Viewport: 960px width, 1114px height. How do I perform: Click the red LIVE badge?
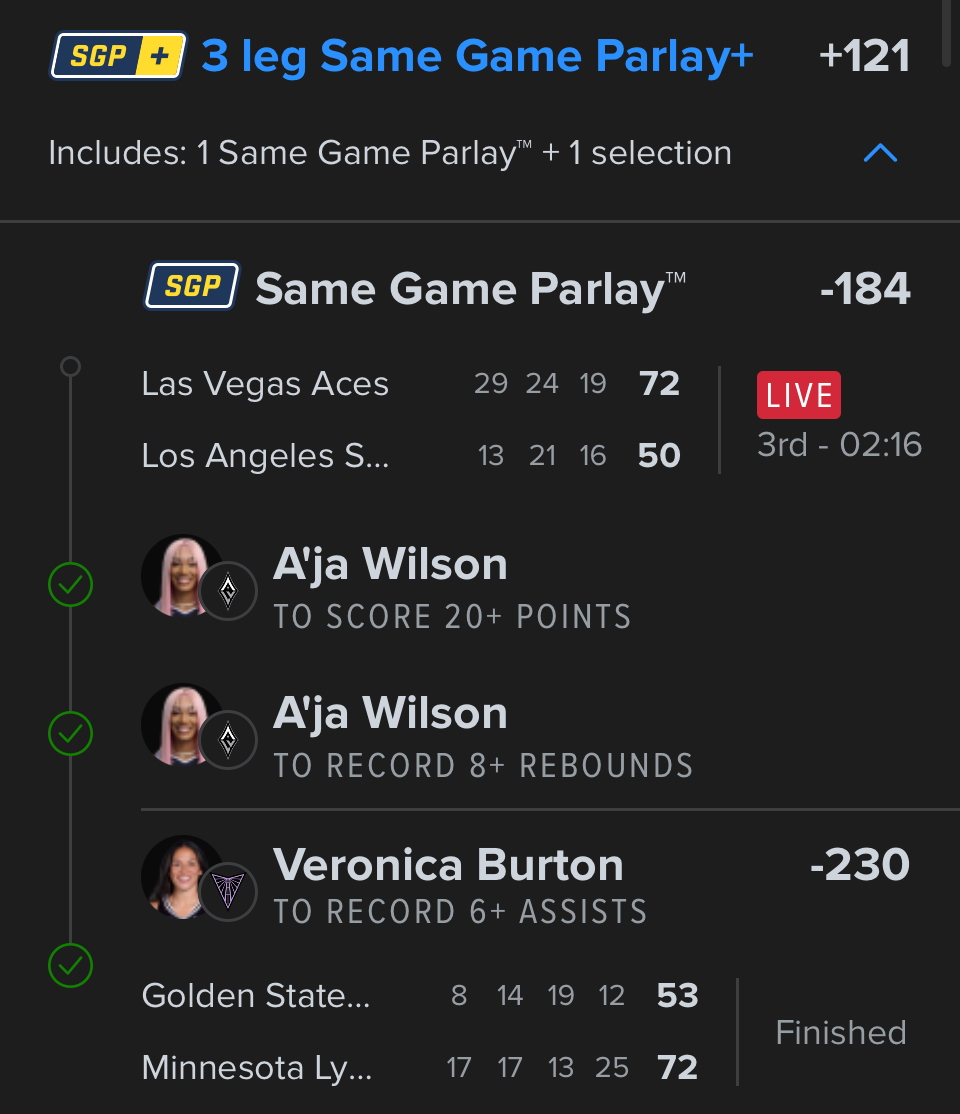click(798, 395)
